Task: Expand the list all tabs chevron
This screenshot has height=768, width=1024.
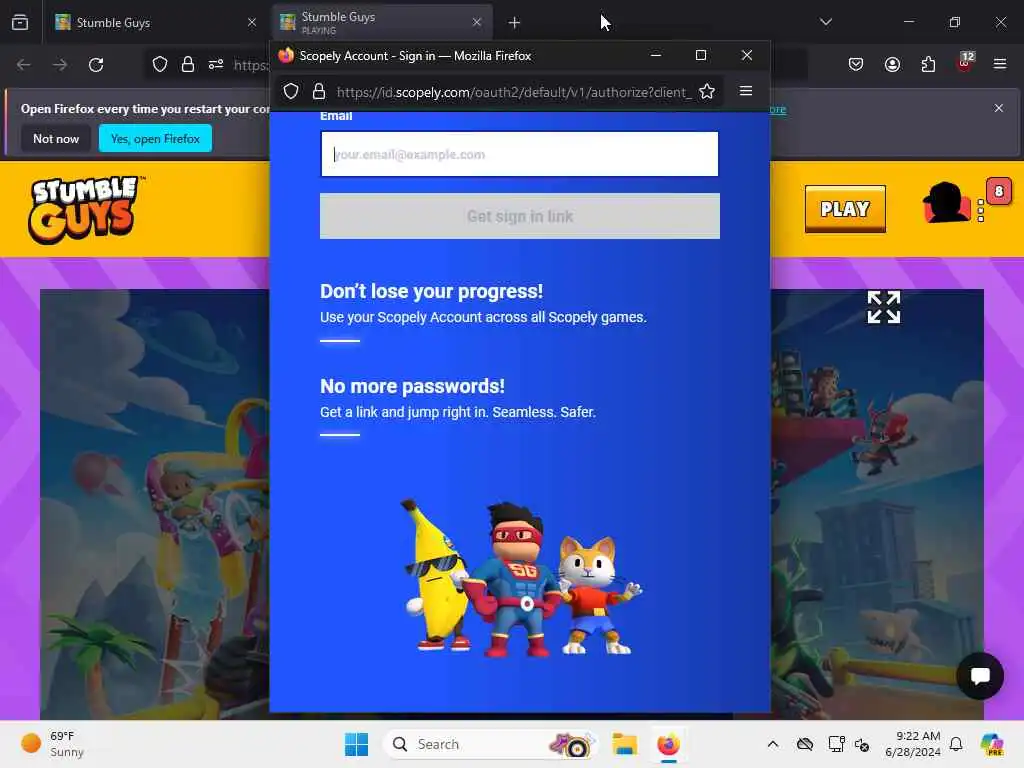Action: (825, 22)
